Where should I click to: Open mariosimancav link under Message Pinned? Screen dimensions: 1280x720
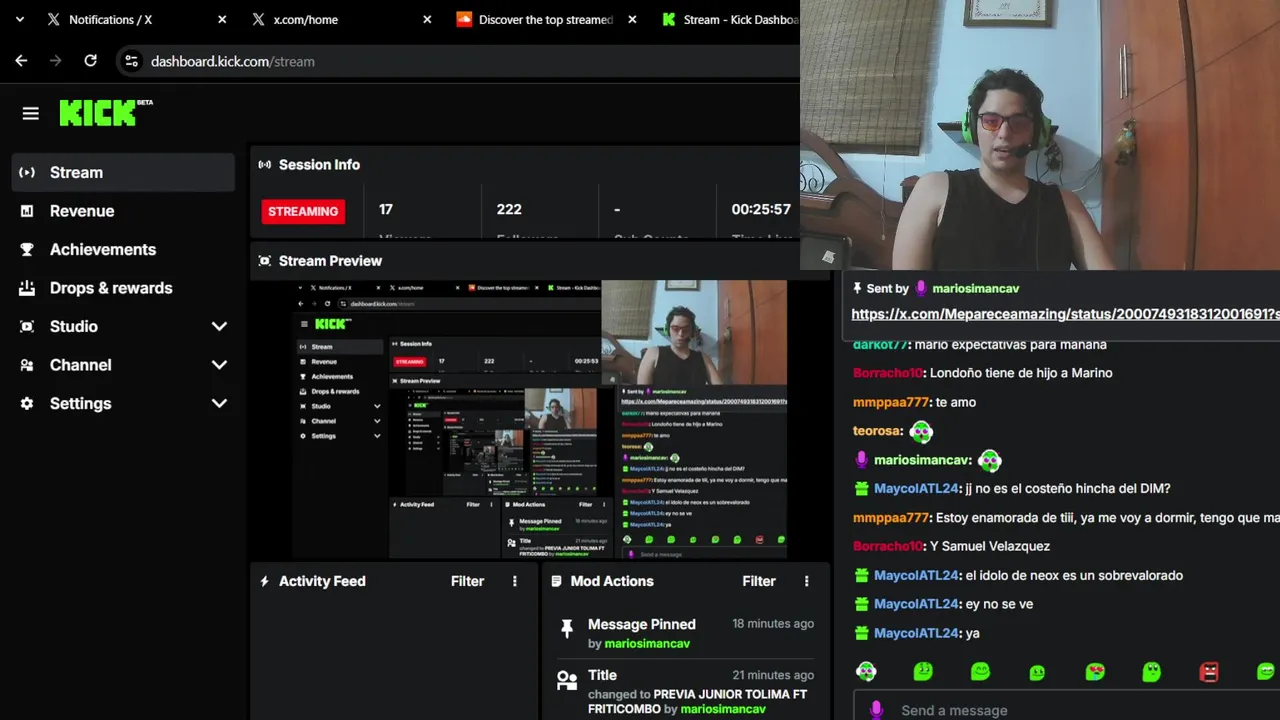647,644
